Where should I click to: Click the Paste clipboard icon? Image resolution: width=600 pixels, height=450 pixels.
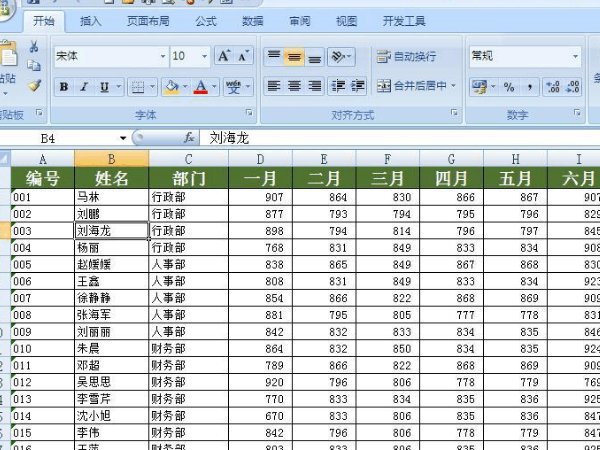[8, 54]
